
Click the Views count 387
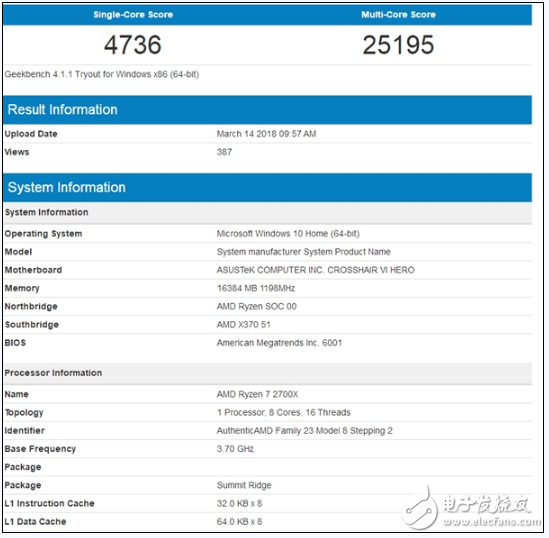click(x=224, y=152)
